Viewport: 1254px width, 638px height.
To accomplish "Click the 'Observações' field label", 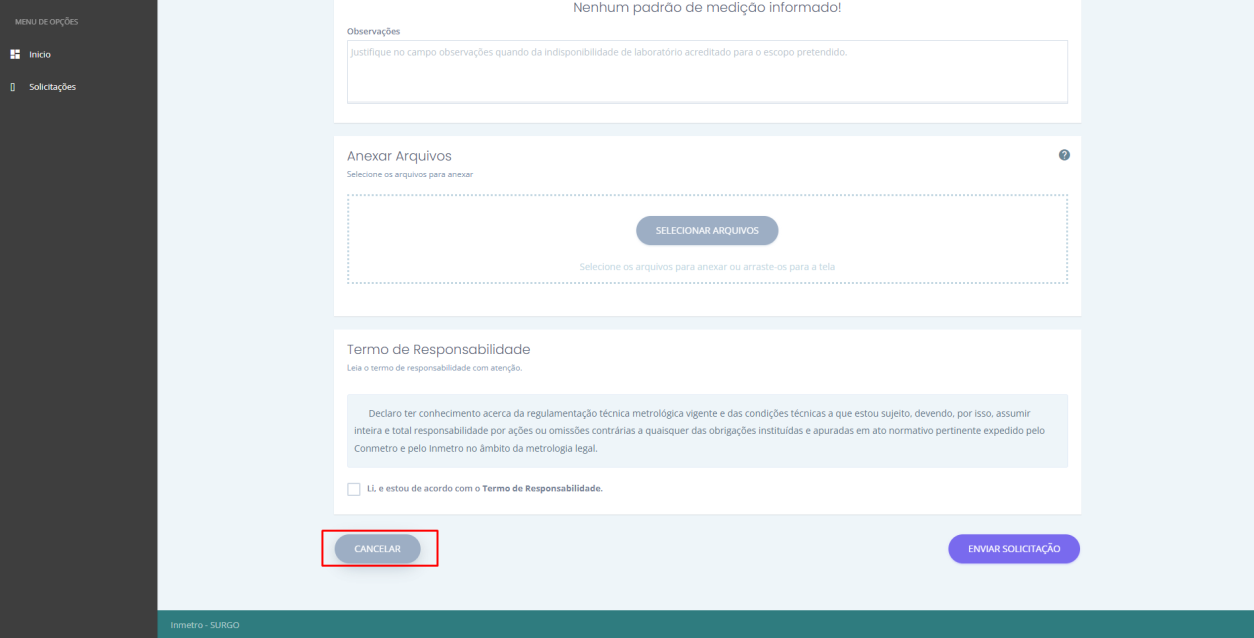I will [x=373, y=31].
